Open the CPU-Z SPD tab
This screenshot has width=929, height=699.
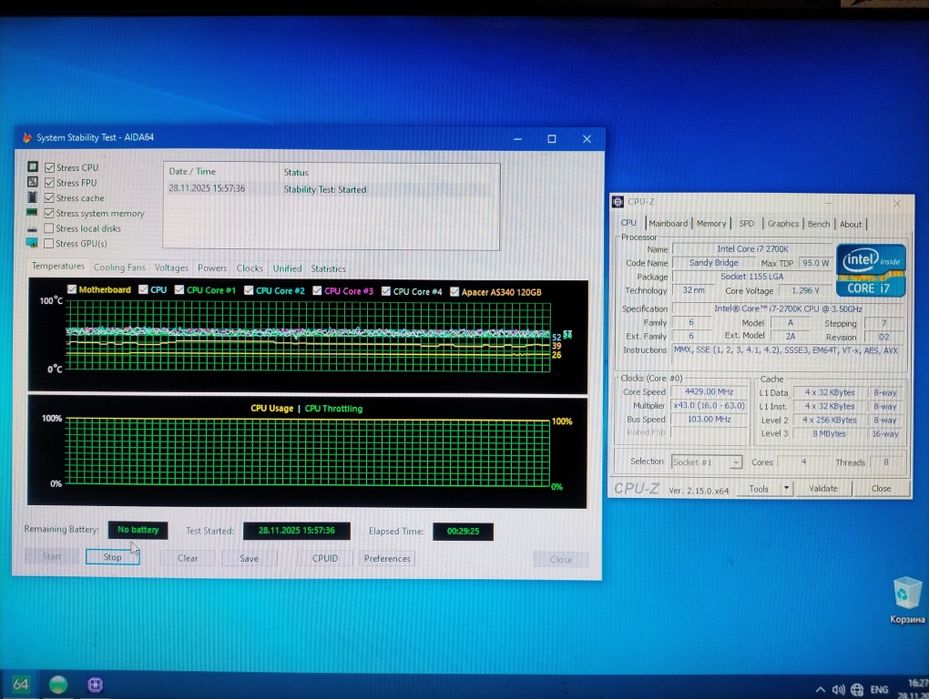point(747,223)
